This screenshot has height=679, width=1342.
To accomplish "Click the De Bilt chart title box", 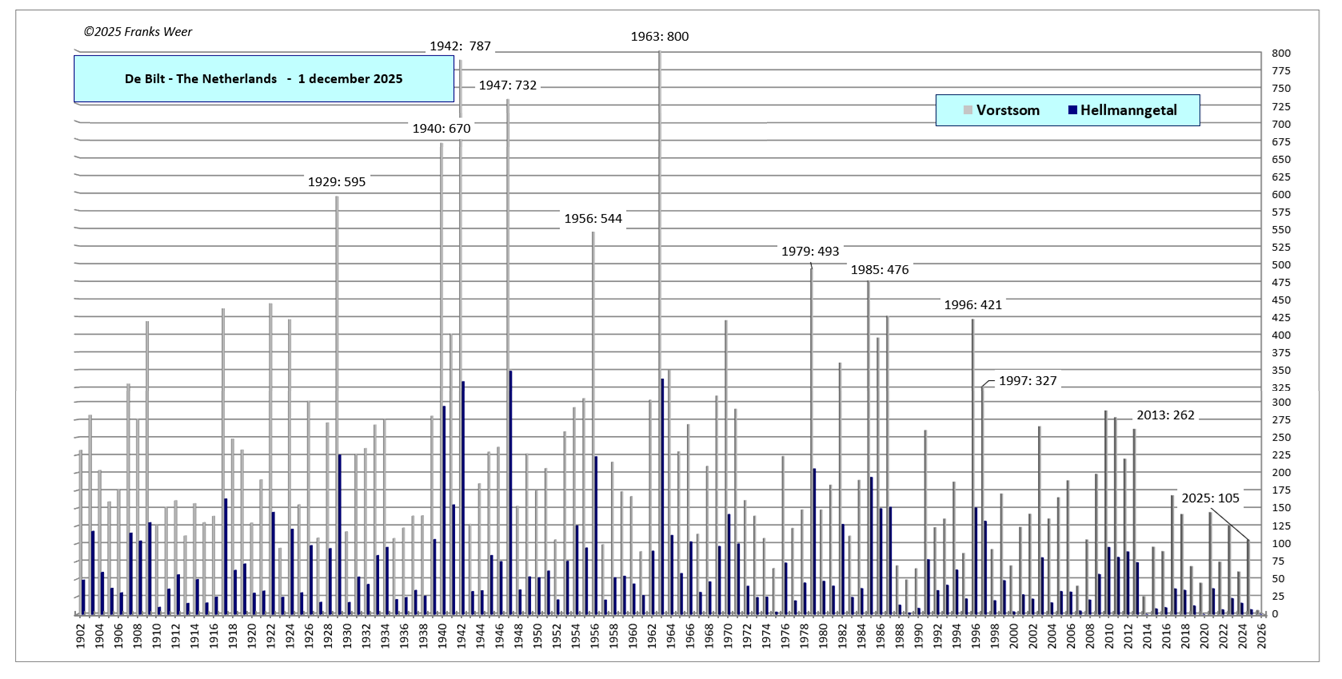I will click(264, 79).
